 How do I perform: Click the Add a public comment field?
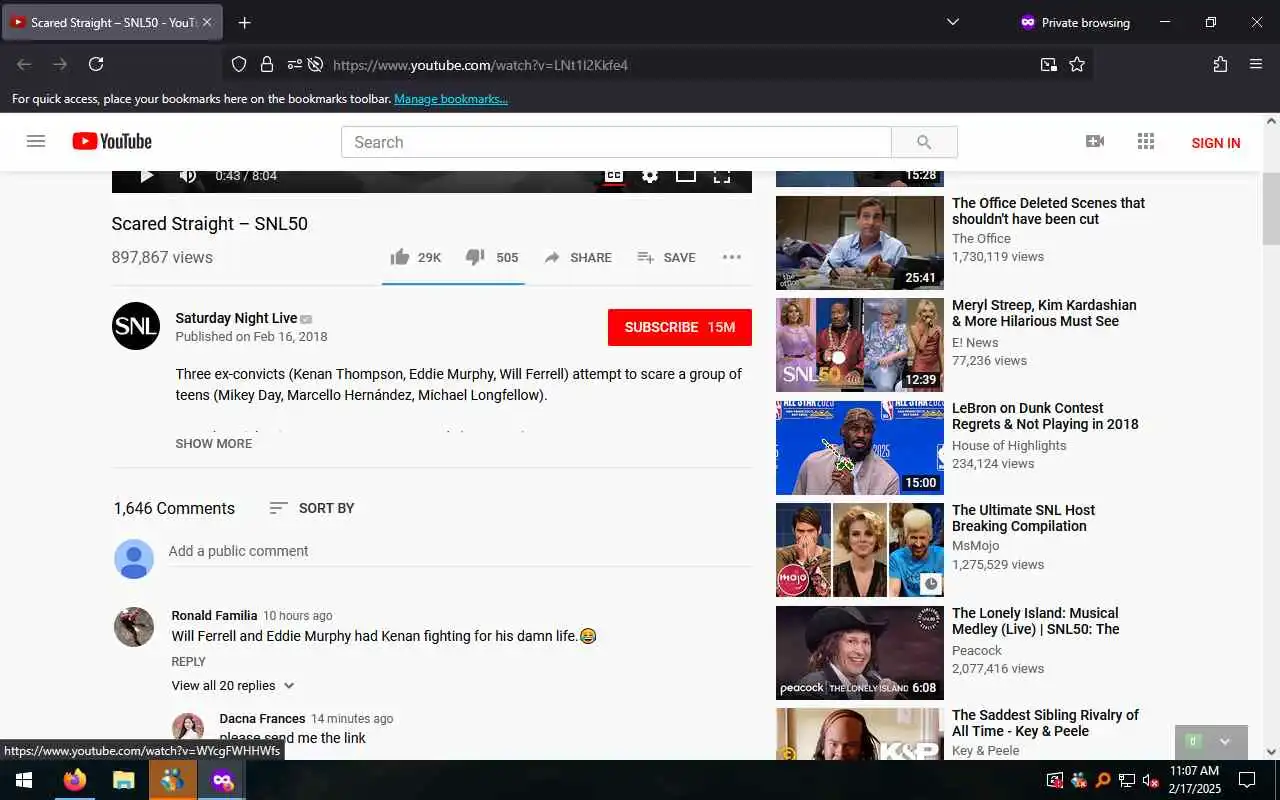460,551
